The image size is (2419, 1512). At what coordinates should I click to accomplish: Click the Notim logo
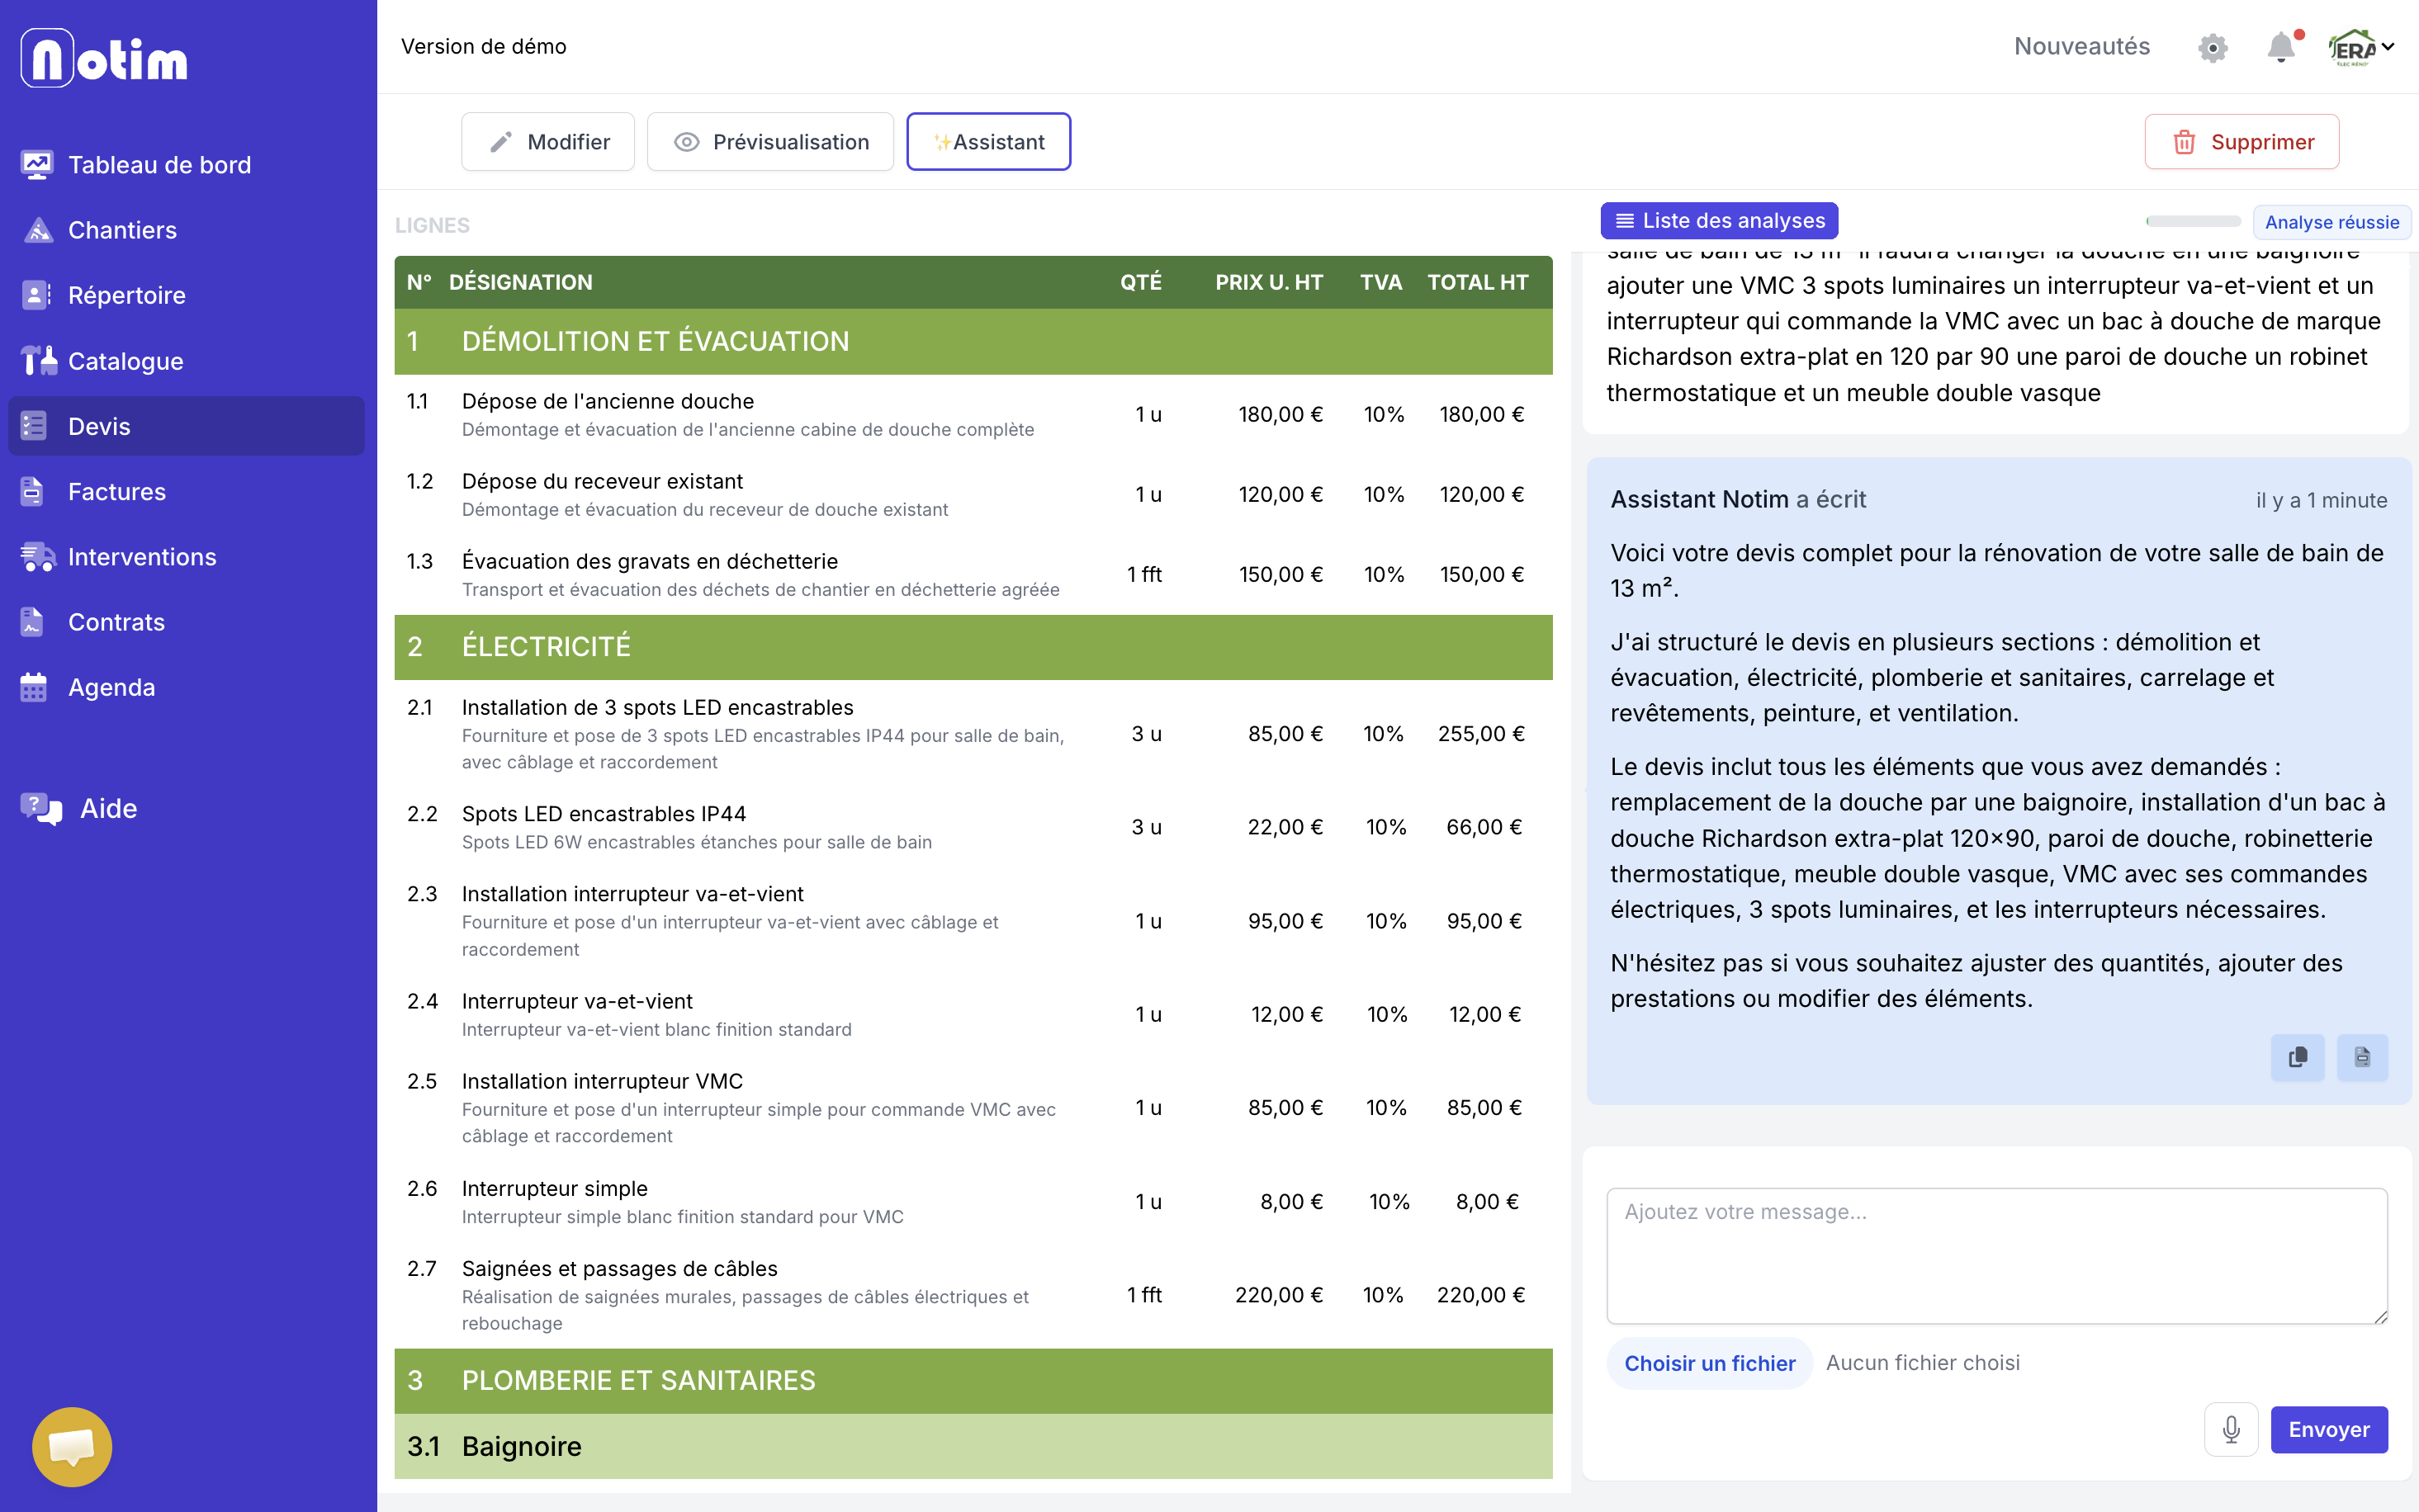[104, 58]
